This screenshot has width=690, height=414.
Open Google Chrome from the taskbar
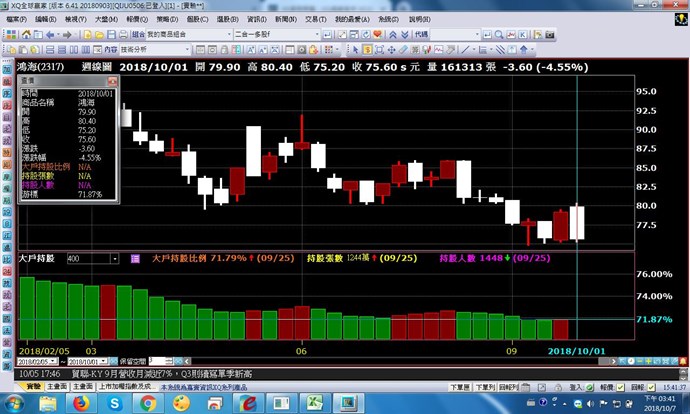148,403
